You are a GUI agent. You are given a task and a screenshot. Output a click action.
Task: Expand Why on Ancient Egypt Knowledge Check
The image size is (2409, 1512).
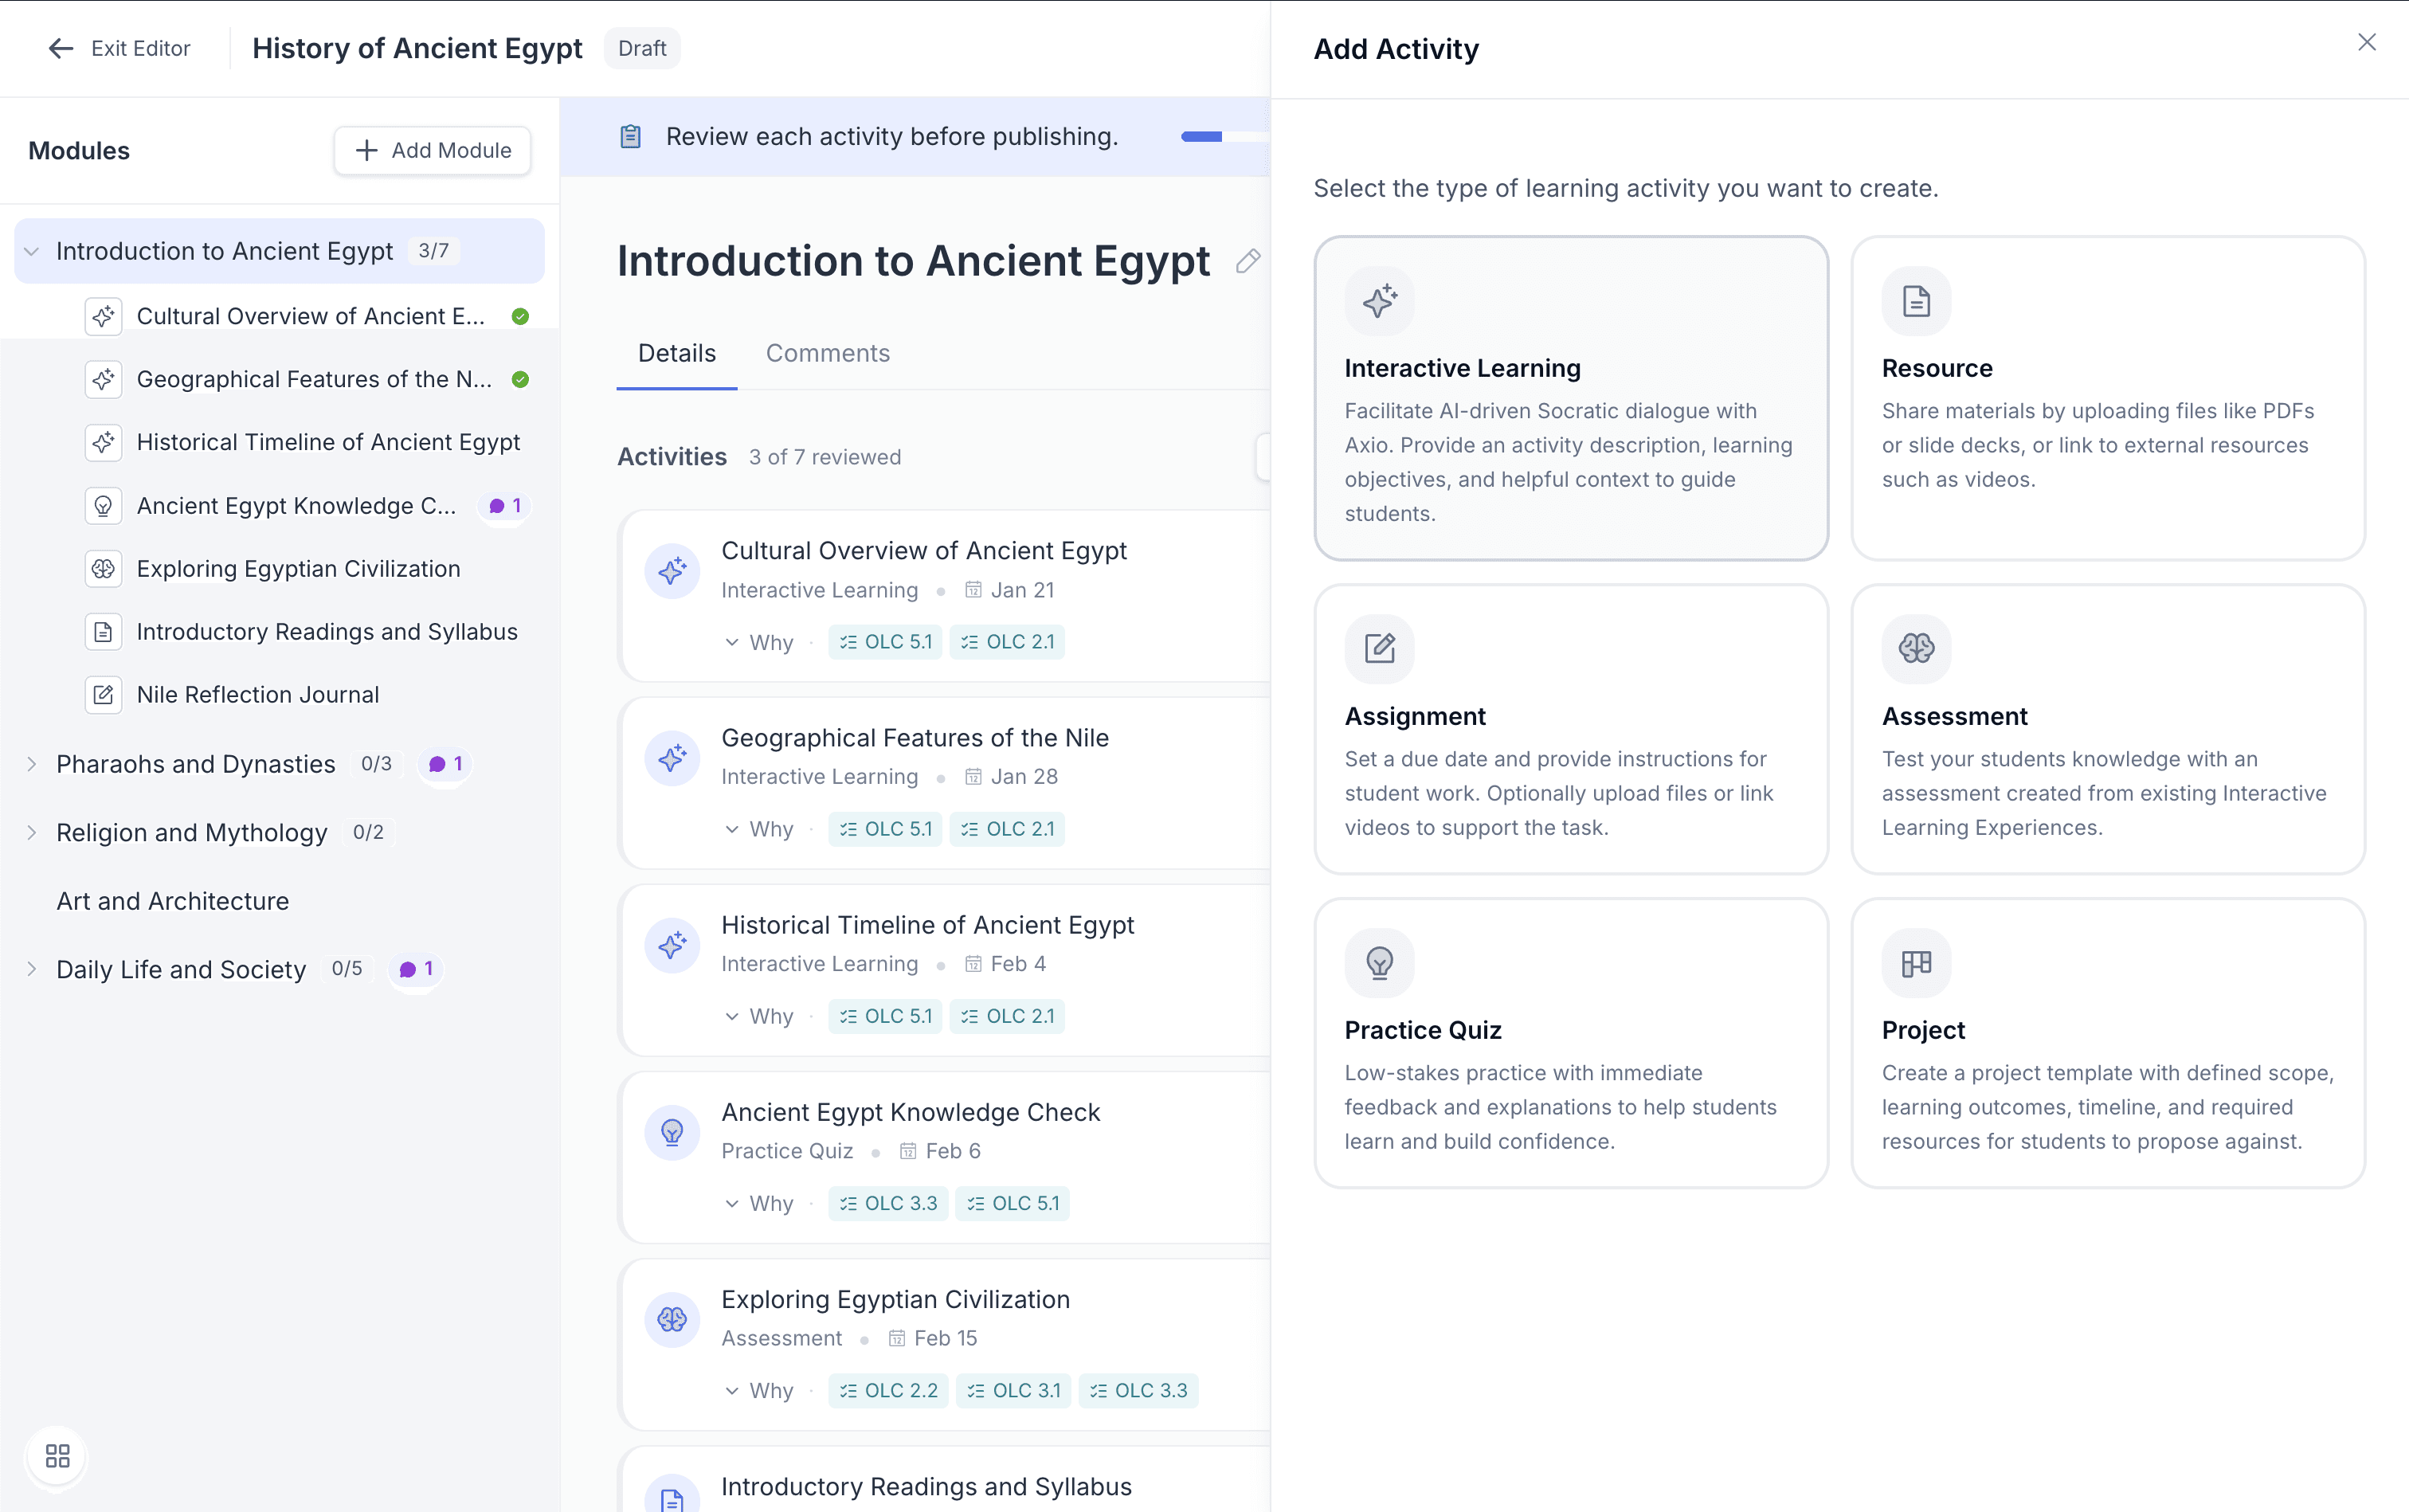pos(759,1203)
